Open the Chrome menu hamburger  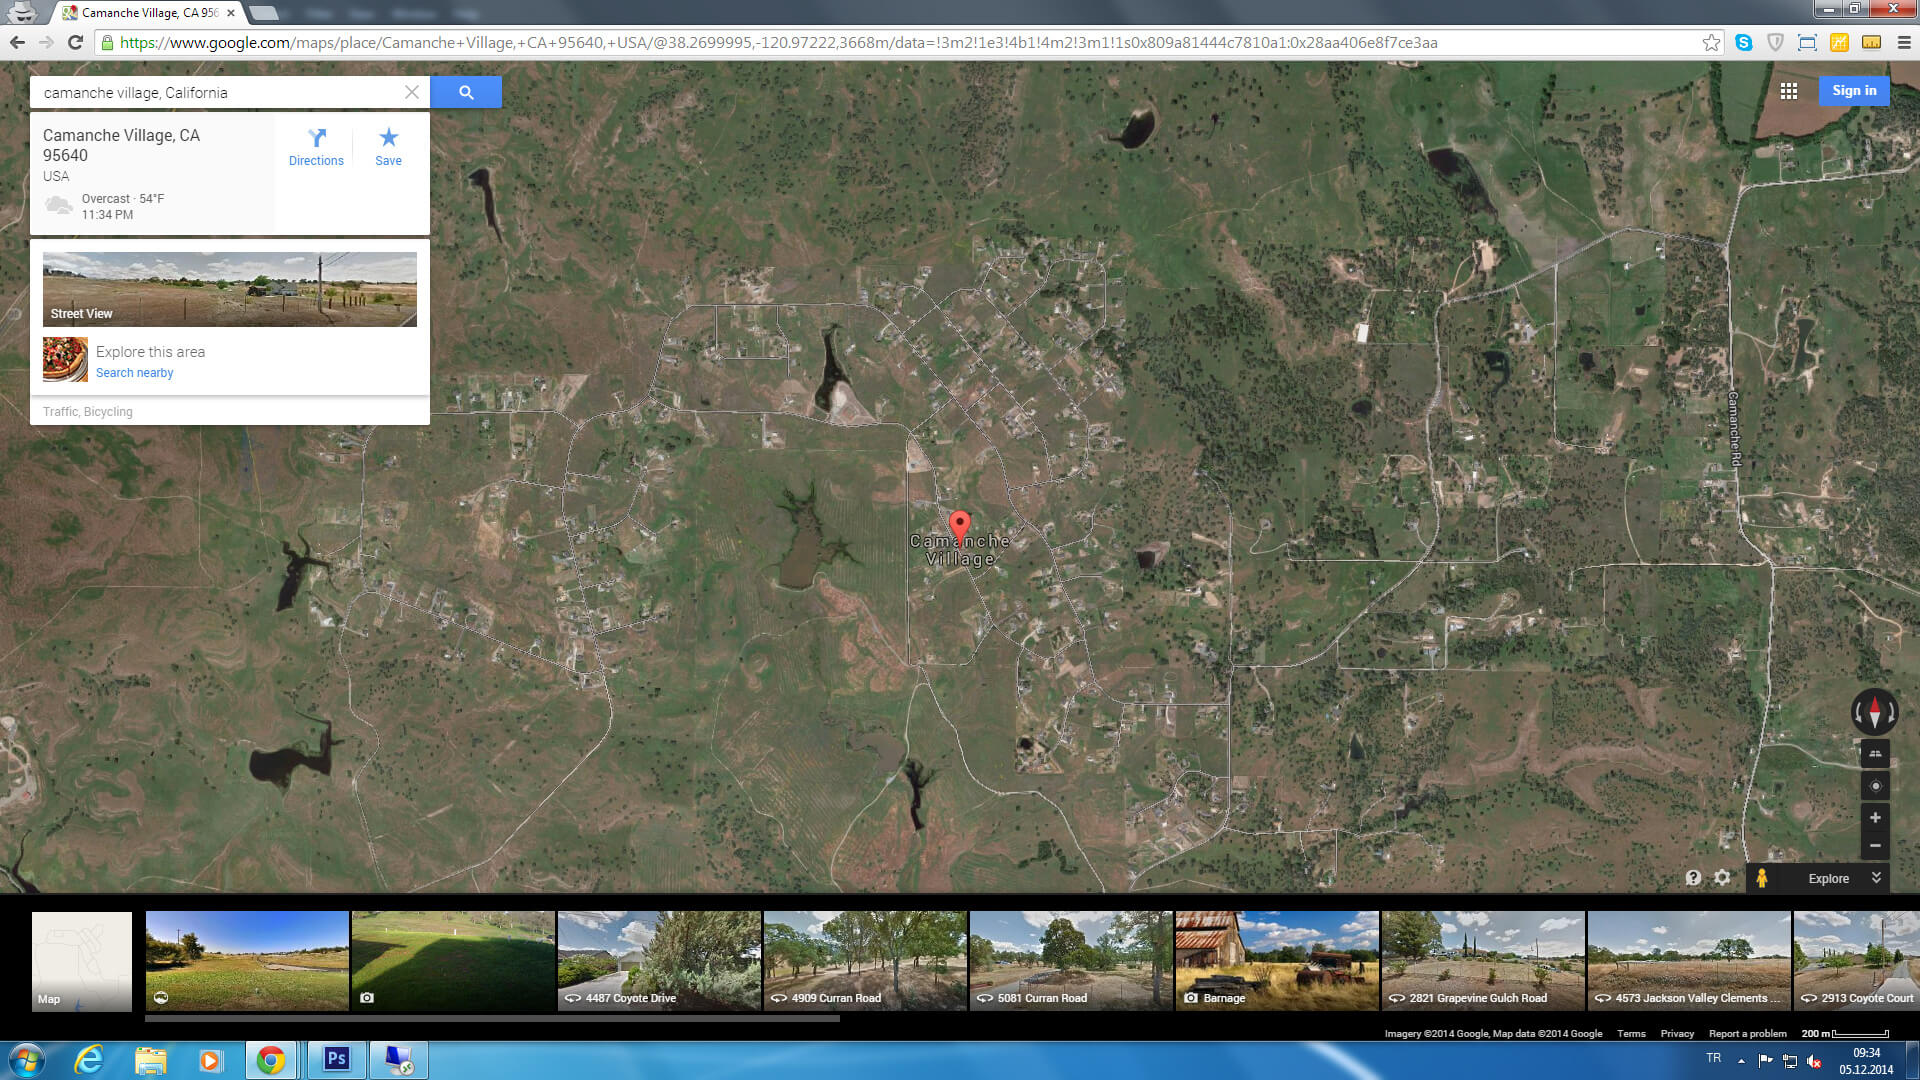pos(1904,43)
